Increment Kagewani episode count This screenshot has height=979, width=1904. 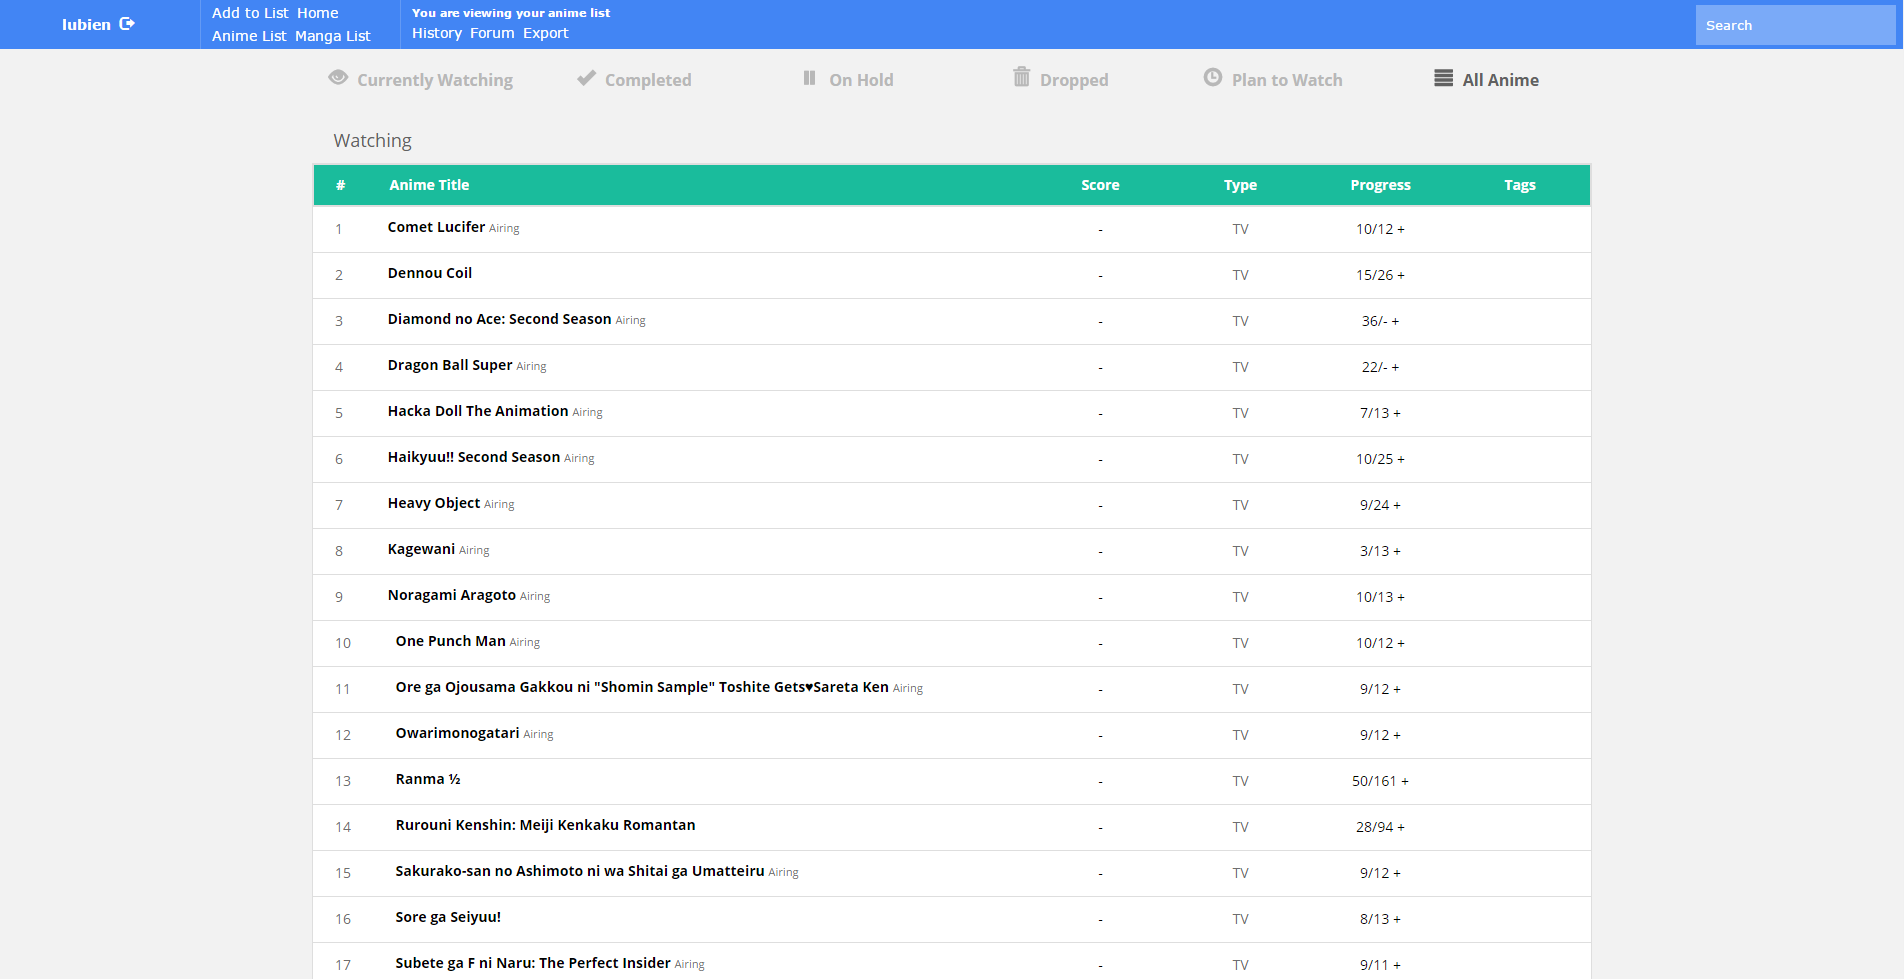coord(1397,551)
